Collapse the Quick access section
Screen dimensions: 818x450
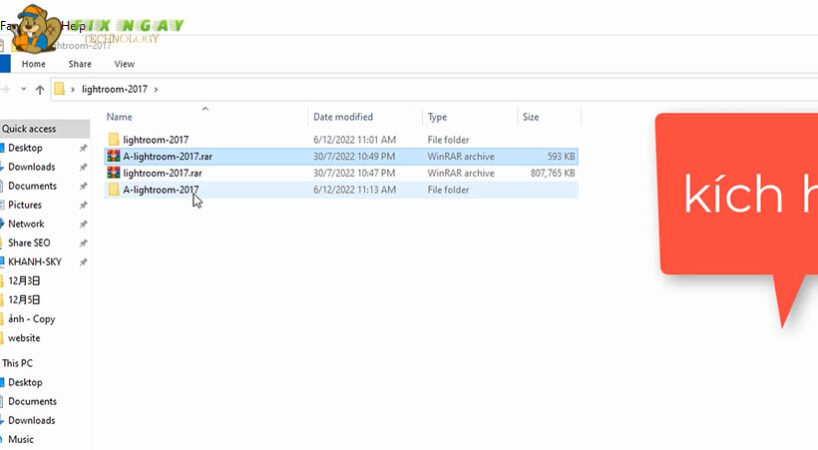pos(29,129)
